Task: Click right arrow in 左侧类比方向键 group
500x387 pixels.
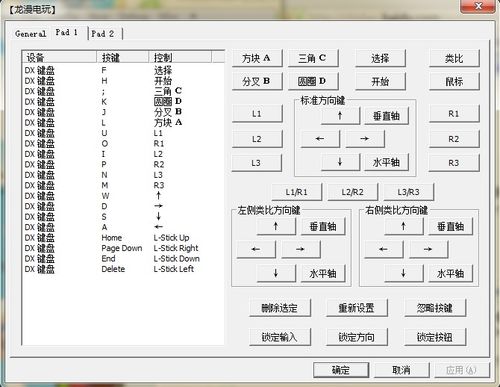Action: [301, 249]
